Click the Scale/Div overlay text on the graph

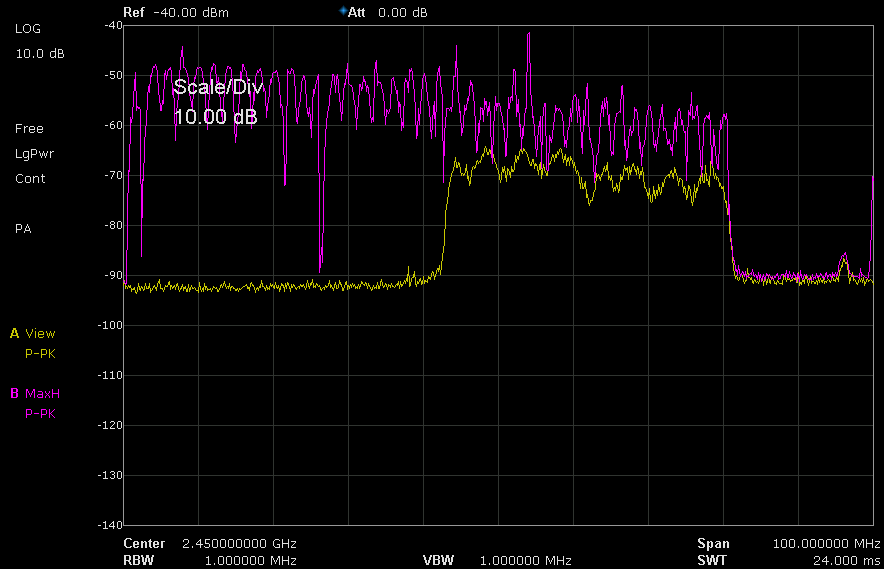point(218,87)
